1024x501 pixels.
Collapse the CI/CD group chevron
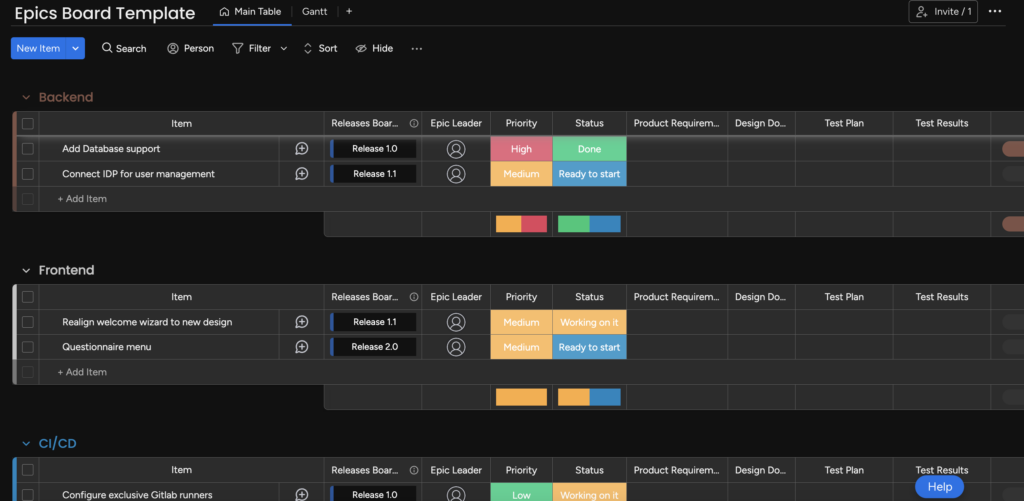point(26,444)
